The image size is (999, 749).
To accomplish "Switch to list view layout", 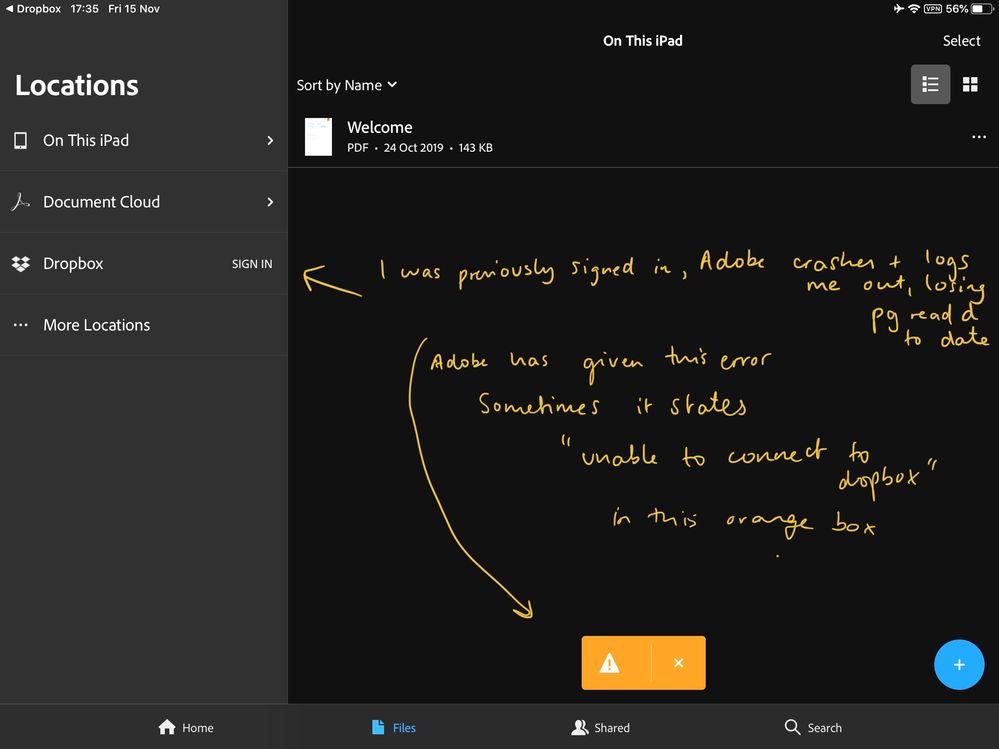I will pyautogui.click(x=930, y=85).
